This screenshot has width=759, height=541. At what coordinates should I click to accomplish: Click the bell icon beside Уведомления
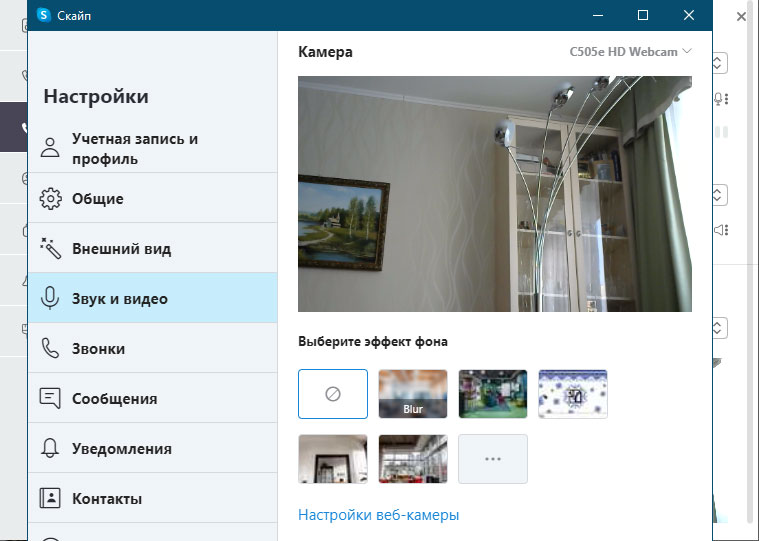(50, 448)
